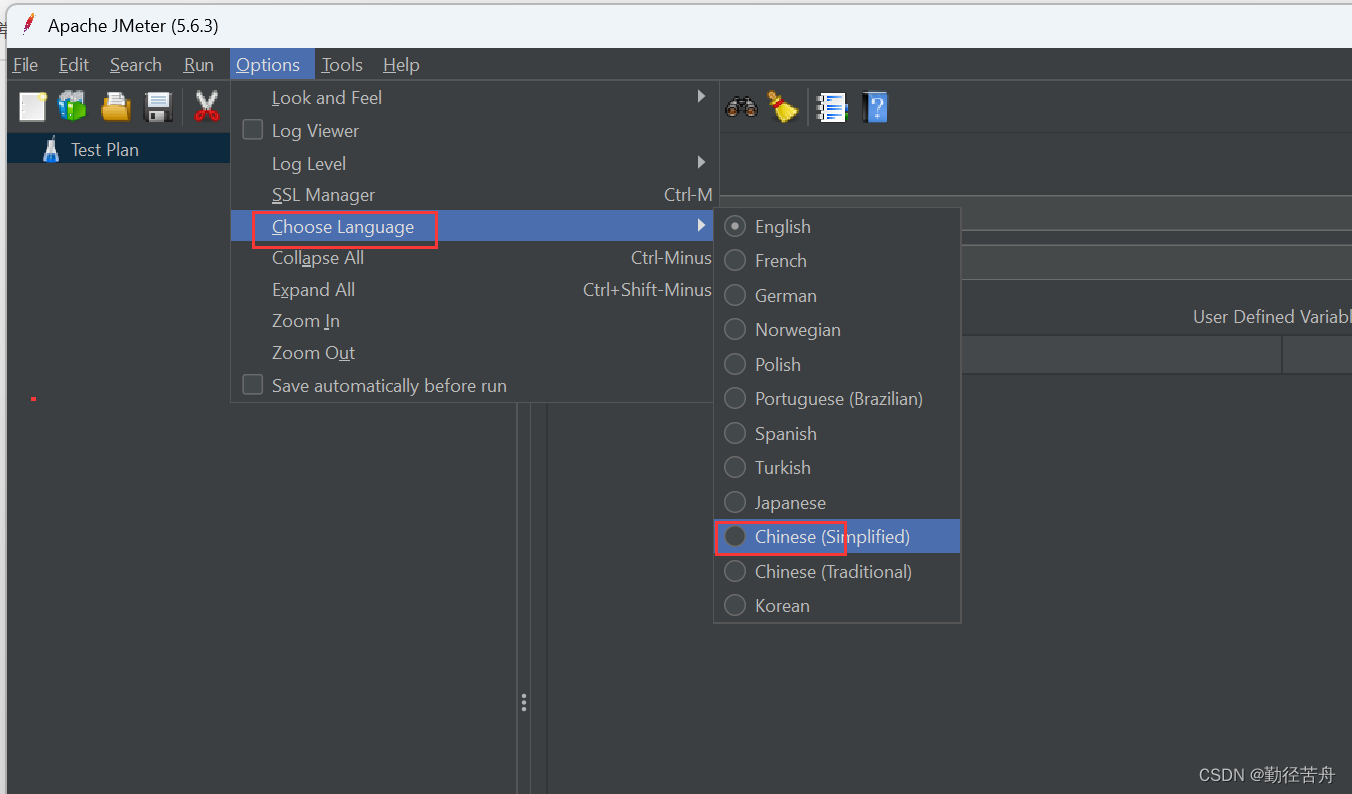Select Norwegian language option
1352x794 pixels.
coord(837,329)
